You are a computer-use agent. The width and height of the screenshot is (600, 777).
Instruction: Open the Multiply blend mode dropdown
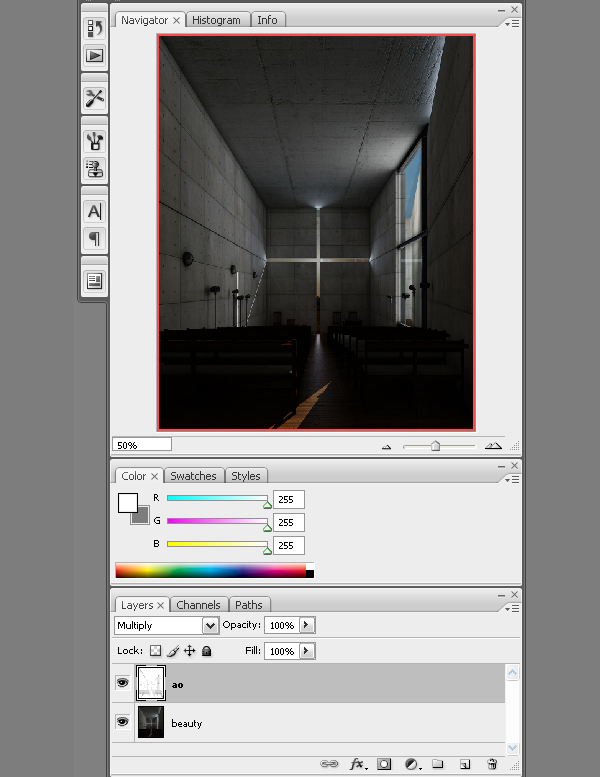[166, 625]
